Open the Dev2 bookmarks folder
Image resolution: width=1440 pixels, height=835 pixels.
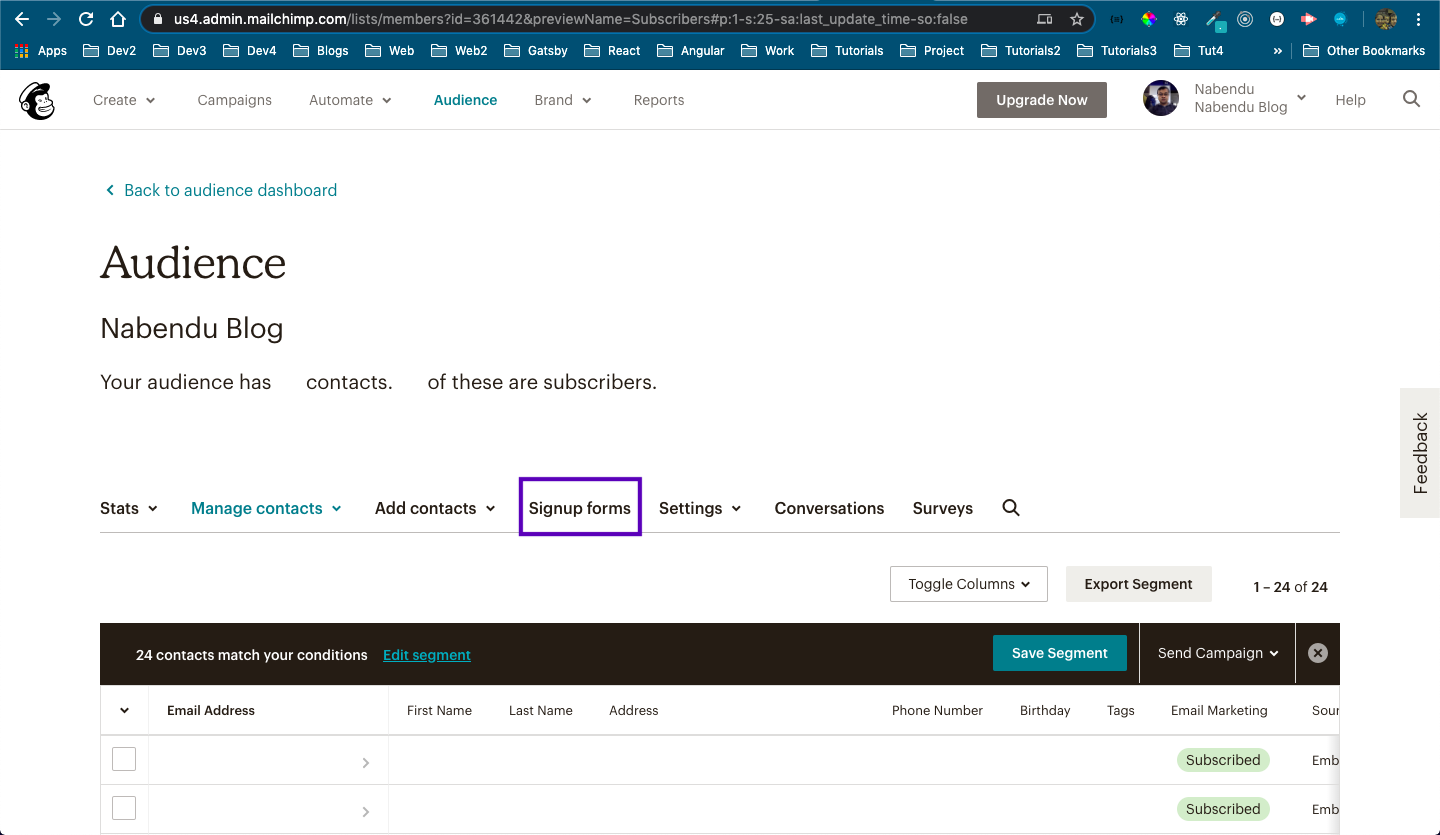[x=109, y=50]
